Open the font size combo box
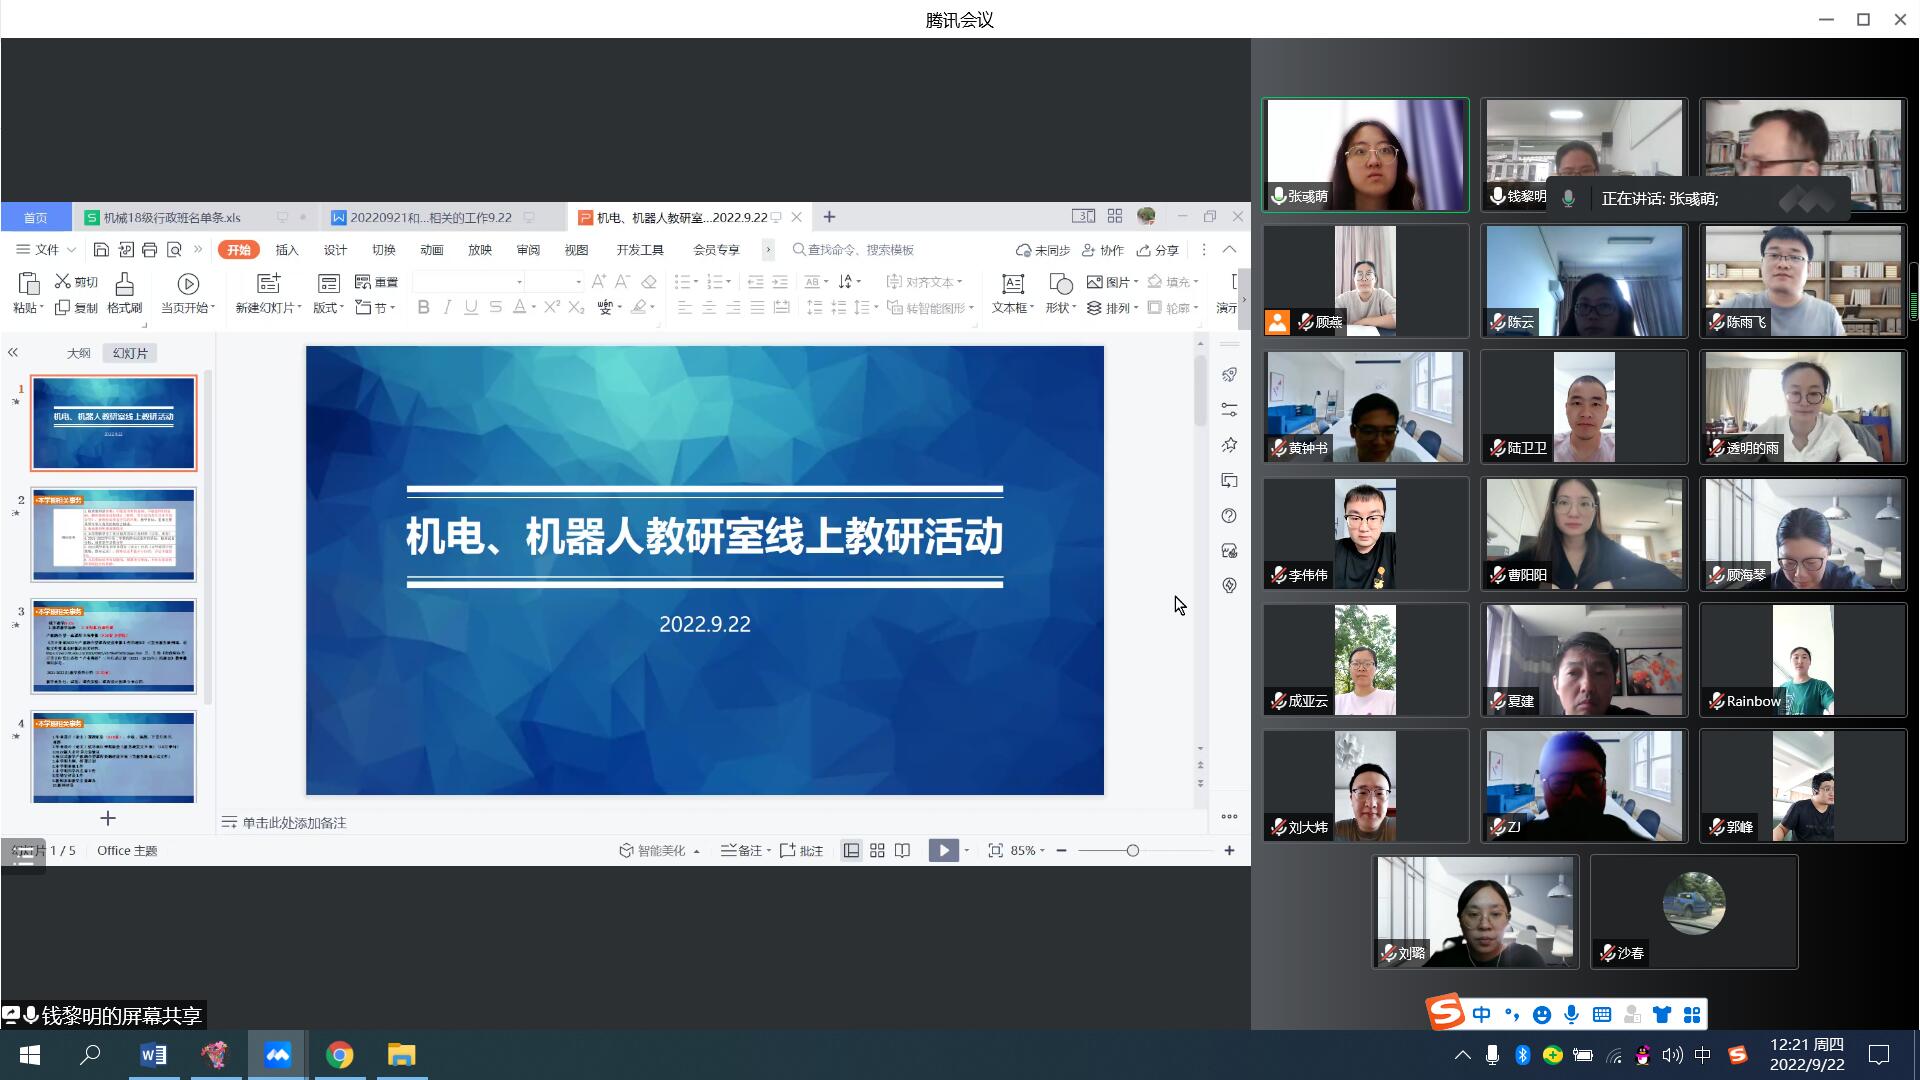The height and width of the screenshot is (1080, 1920). pyautogui.click(x=555, y=282)
